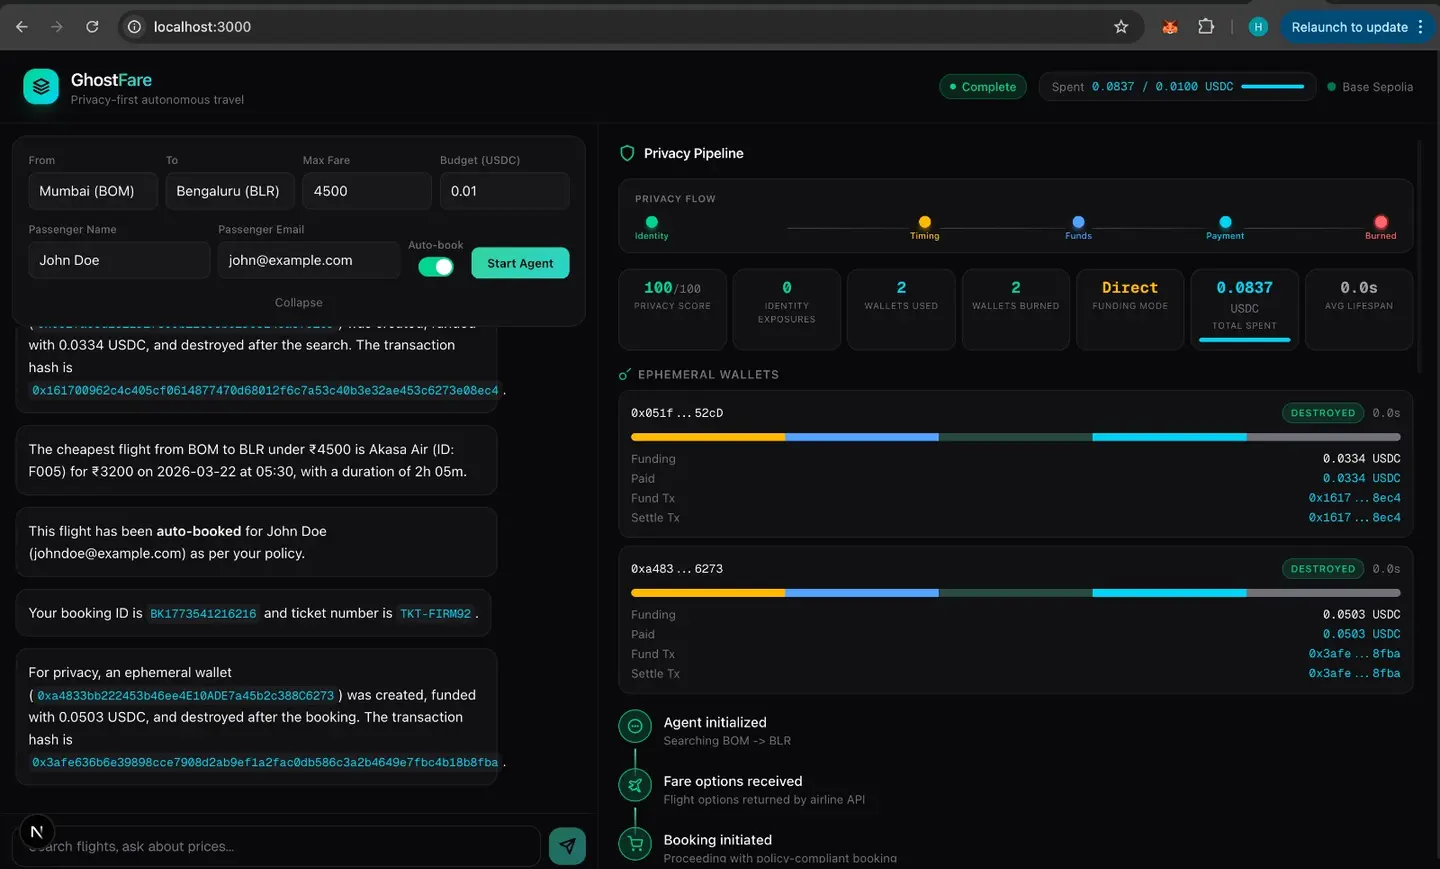The height and width of the screenshot is (869, 1440).
Task: Click the Base Sepolia network indicator
Action: [x=1370, y=87]
